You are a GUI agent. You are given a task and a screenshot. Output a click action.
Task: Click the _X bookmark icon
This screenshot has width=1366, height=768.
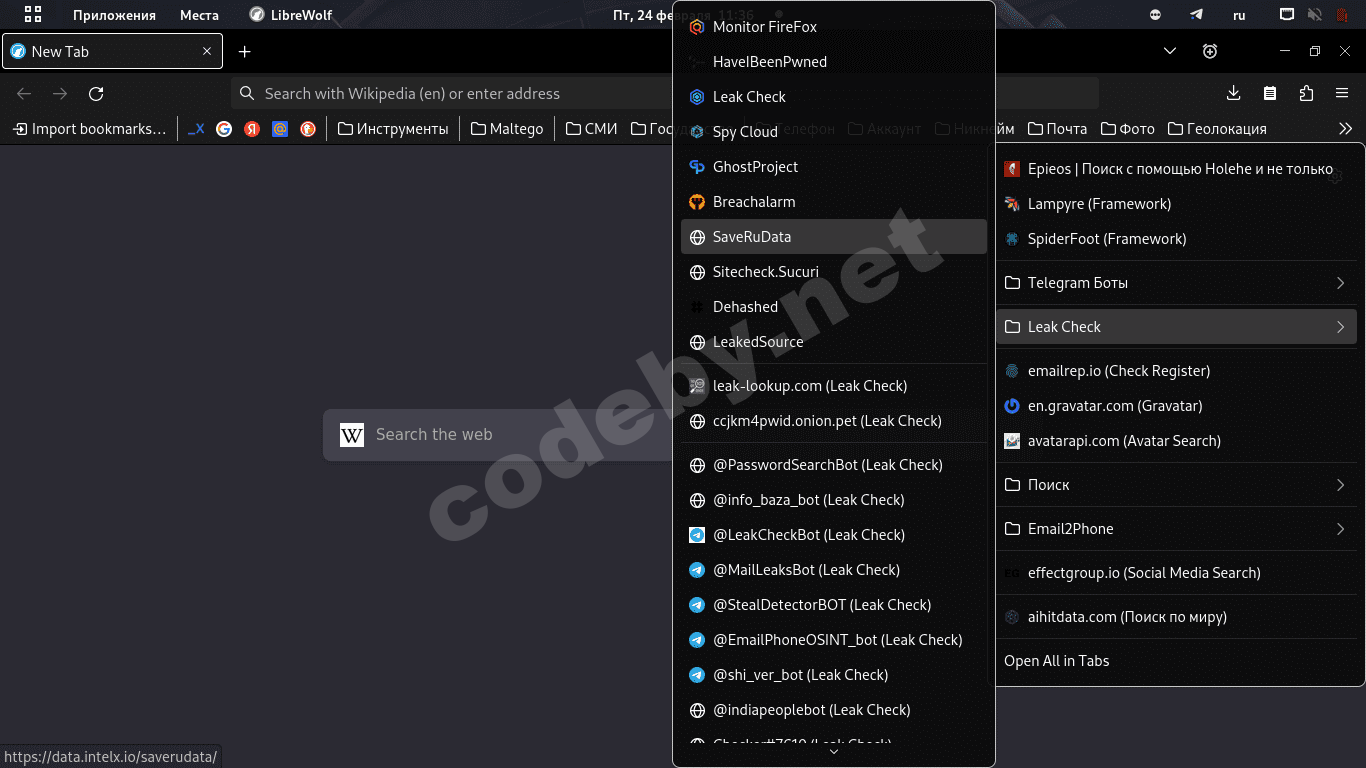coord(196,129)
